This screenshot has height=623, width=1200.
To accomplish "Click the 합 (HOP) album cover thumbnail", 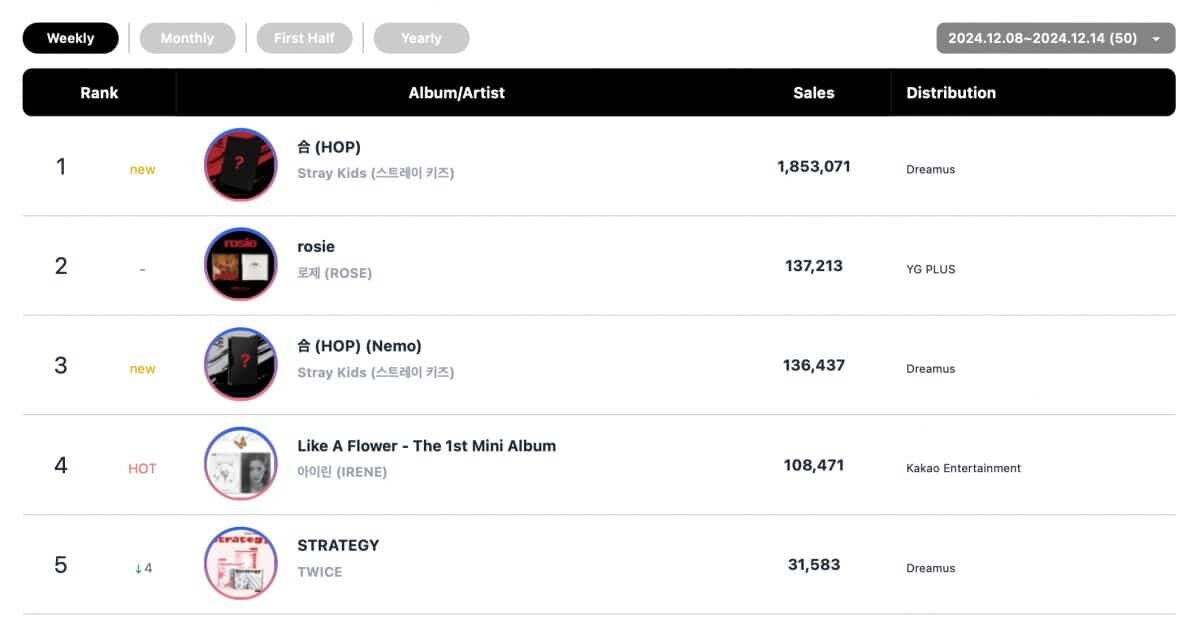I will pos(240,165).
